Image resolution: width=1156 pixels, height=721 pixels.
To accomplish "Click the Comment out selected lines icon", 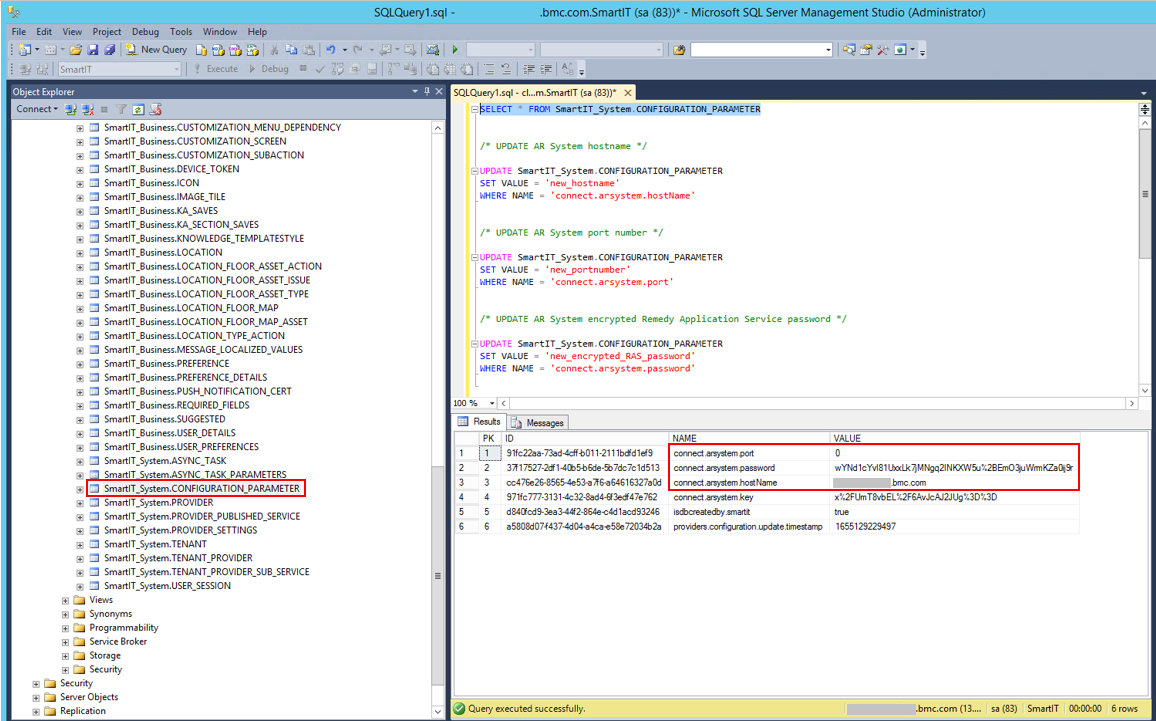I will (489, 69).
